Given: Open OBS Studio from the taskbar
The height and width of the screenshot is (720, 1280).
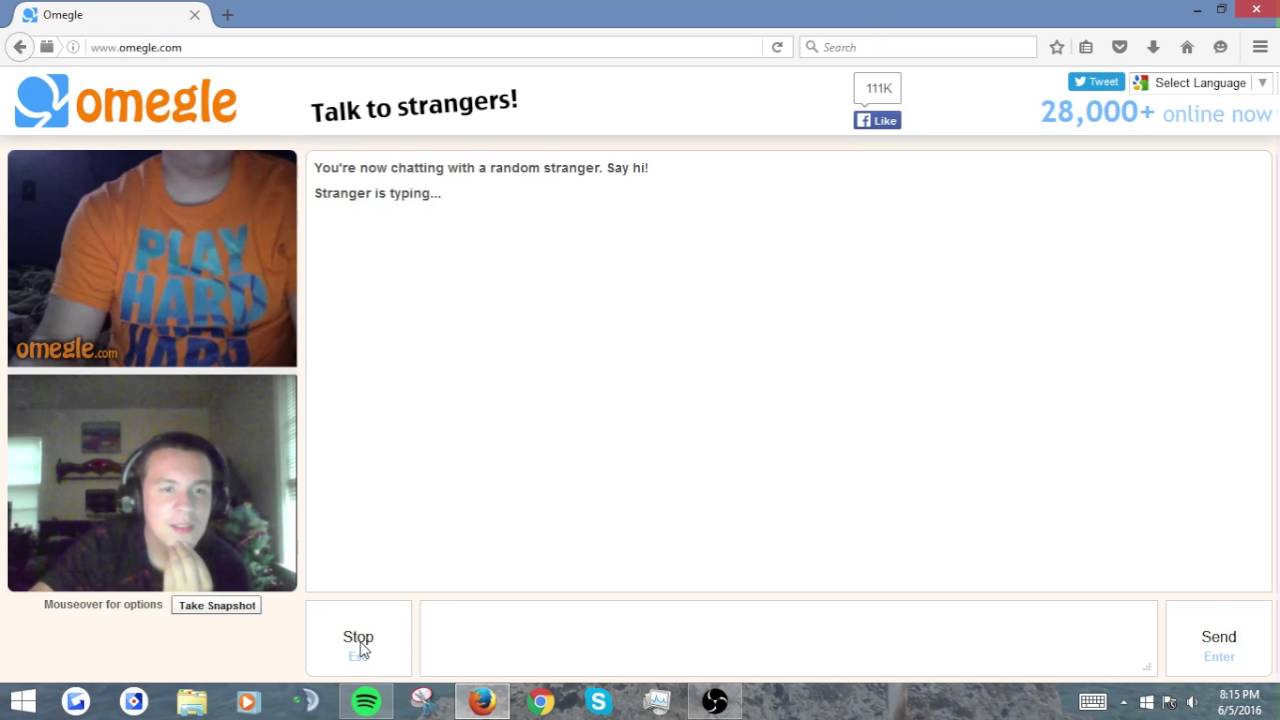Looking at the screenshot, I should [714, 702].
